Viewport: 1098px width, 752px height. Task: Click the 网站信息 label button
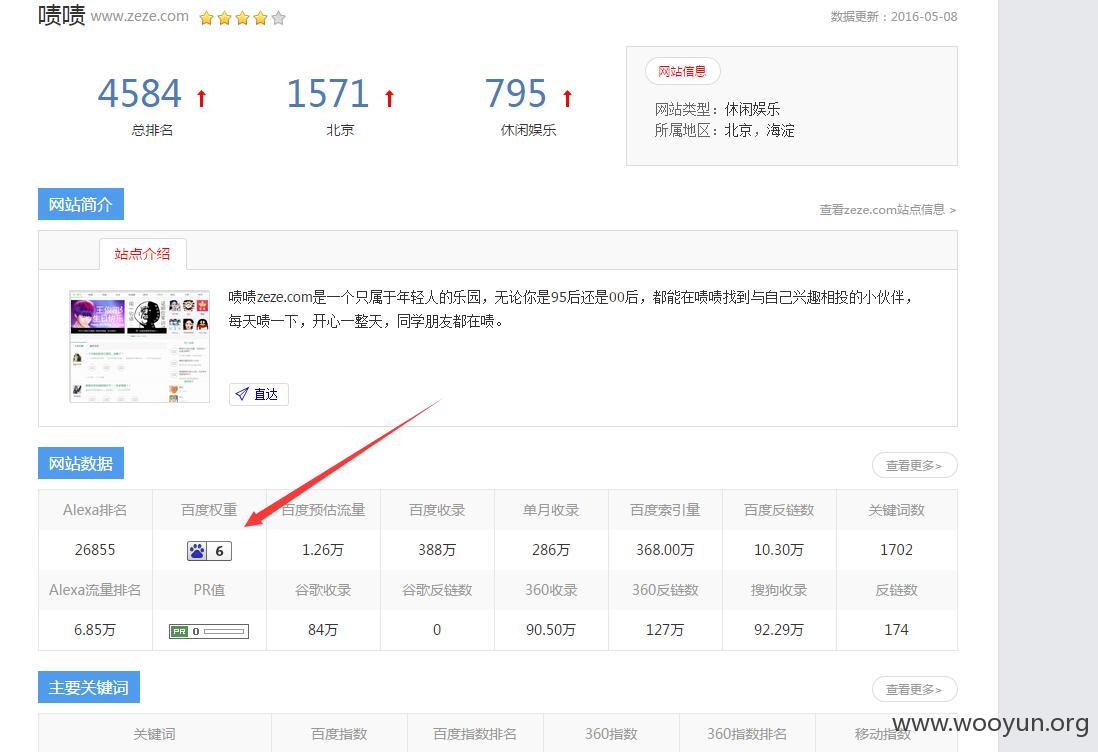[x=682, y=71]
